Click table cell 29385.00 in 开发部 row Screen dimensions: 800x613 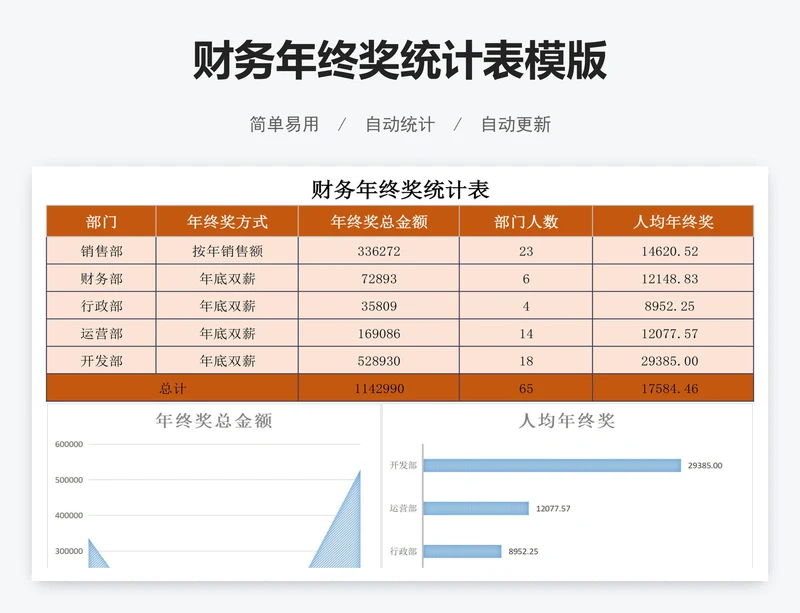(673, 361)
